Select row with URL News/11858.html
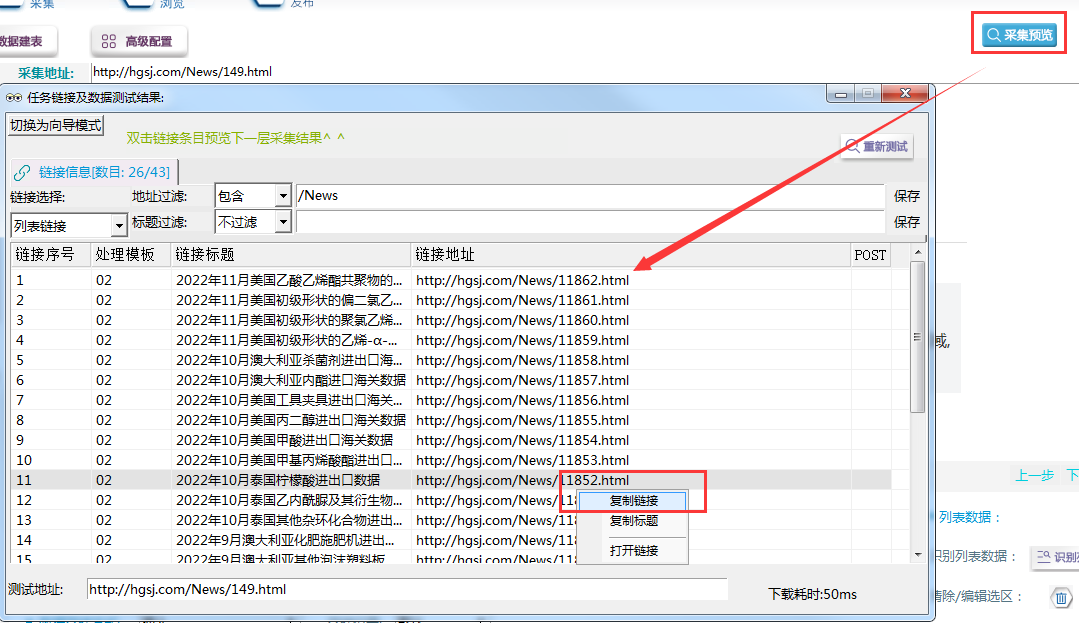1079x623 pixels. tap(451, 360)
